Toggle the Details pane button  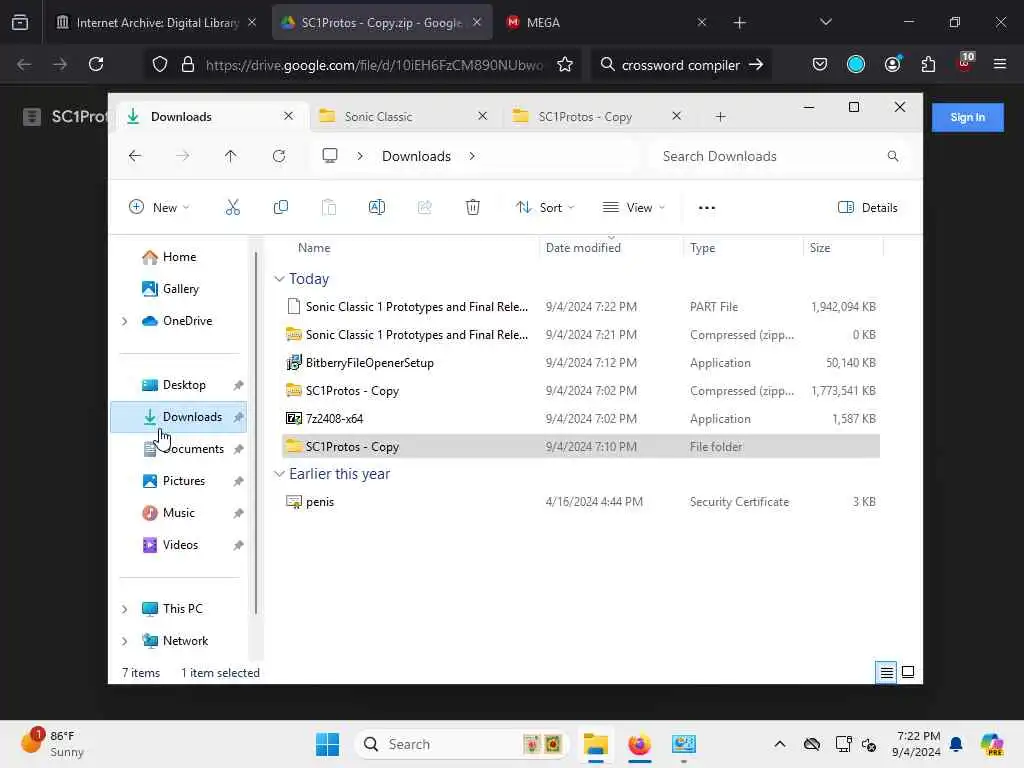867,208
